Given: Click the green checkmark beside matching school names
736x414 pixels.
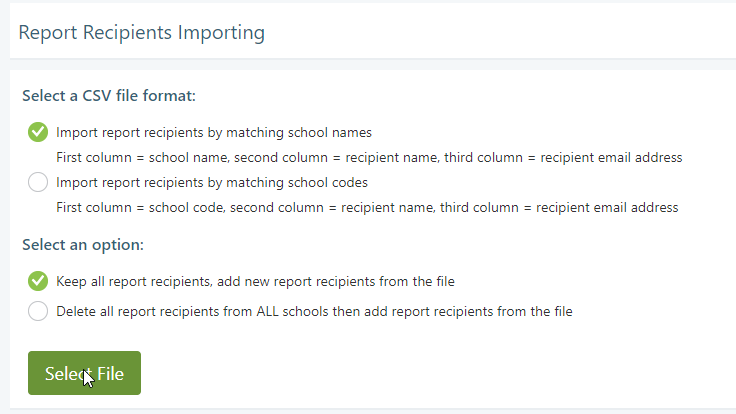Looking at the screenshot, I should pyautogui.click(x=38, y=132).
